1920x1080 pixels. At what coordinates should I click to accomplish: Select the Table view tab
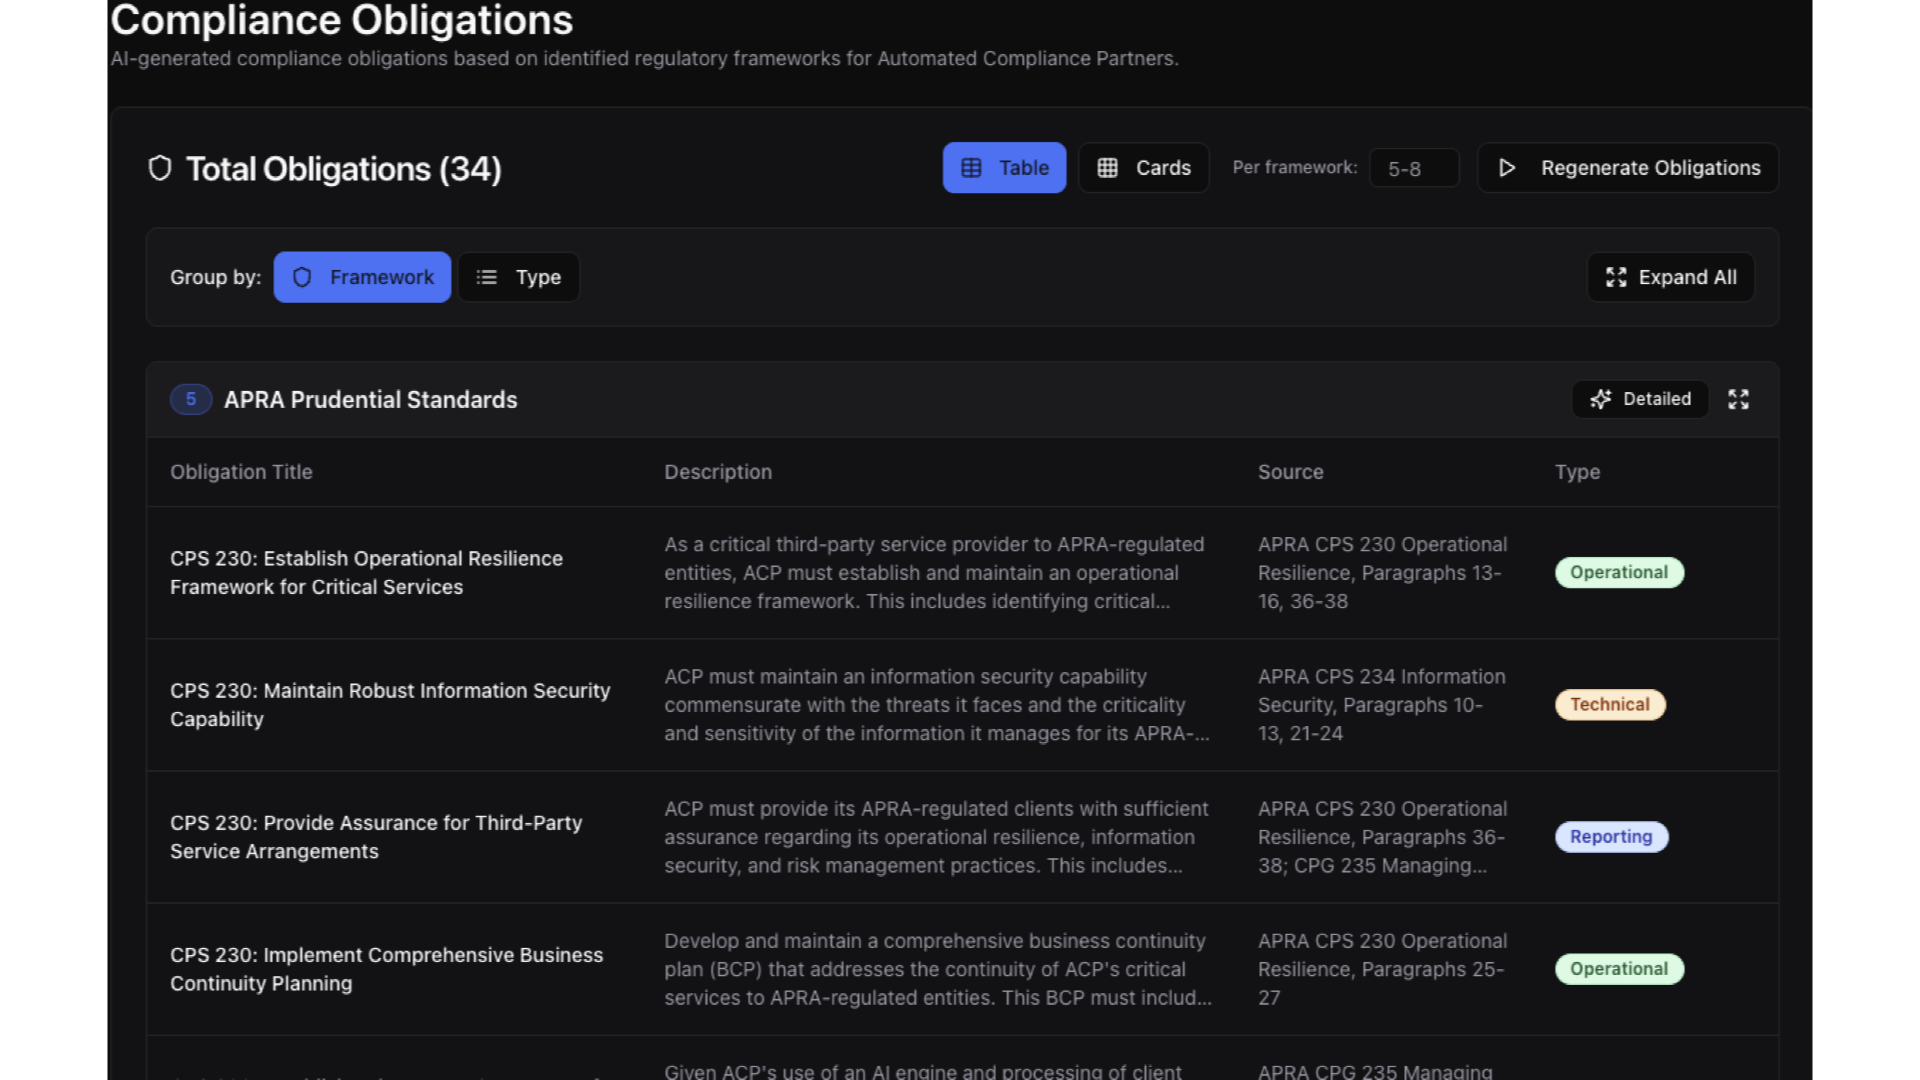[x=1004, y=168]
